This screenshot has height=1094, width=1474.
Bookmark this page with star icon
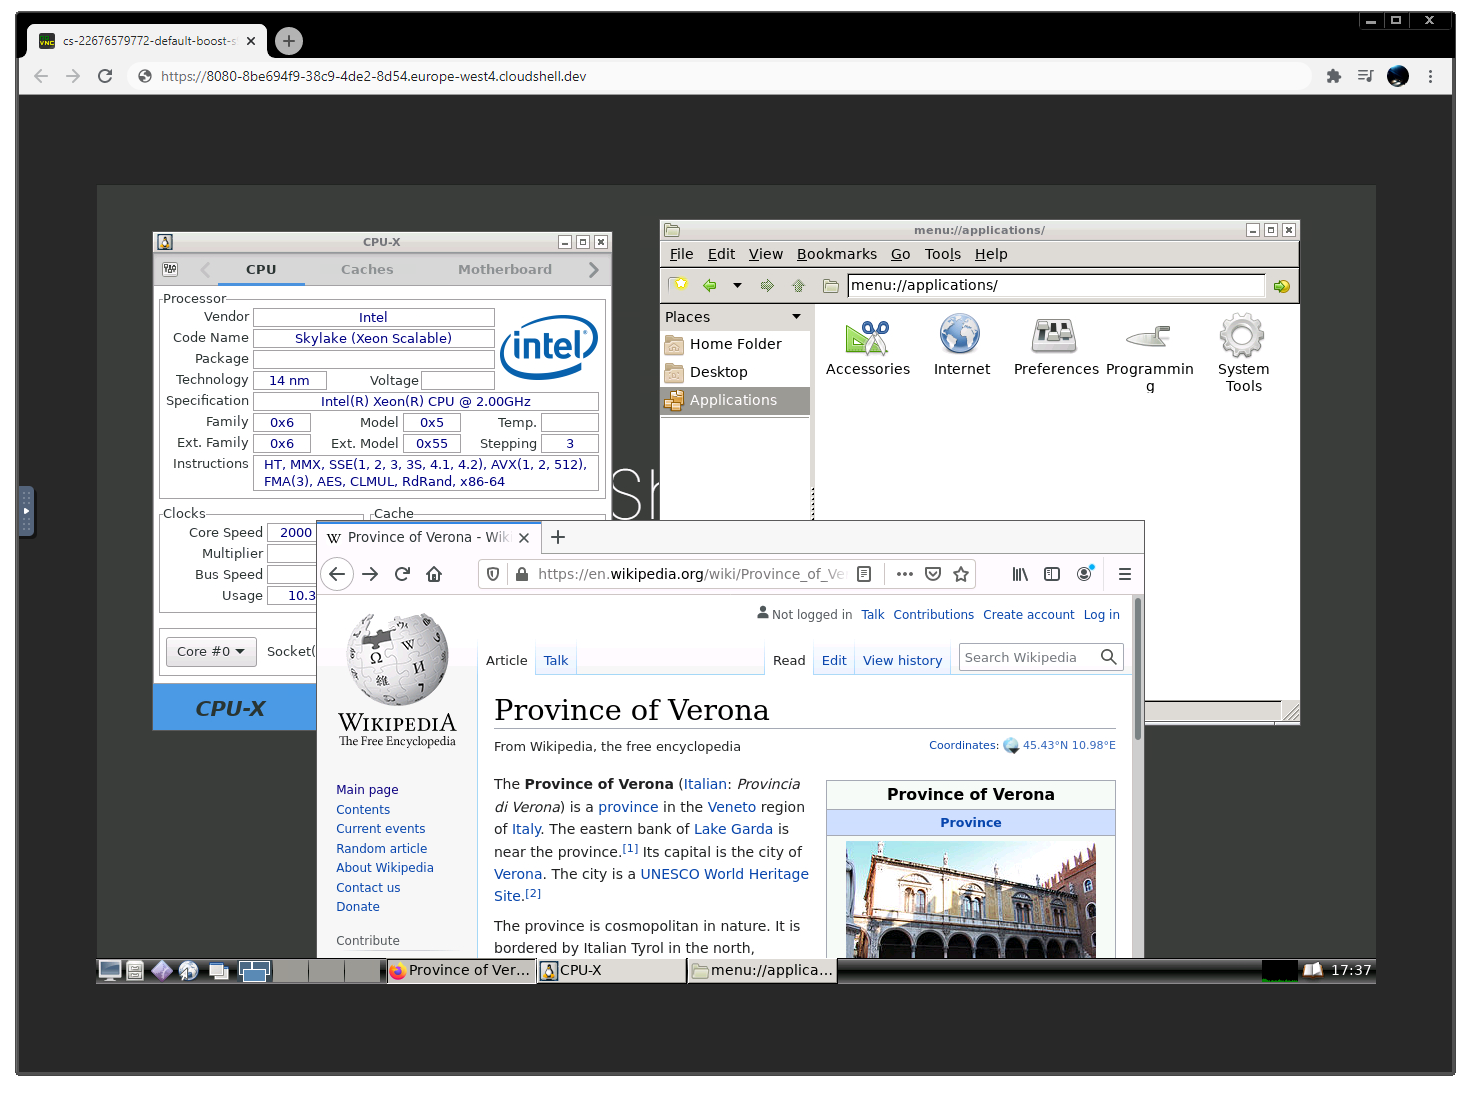tap(961, 574)
